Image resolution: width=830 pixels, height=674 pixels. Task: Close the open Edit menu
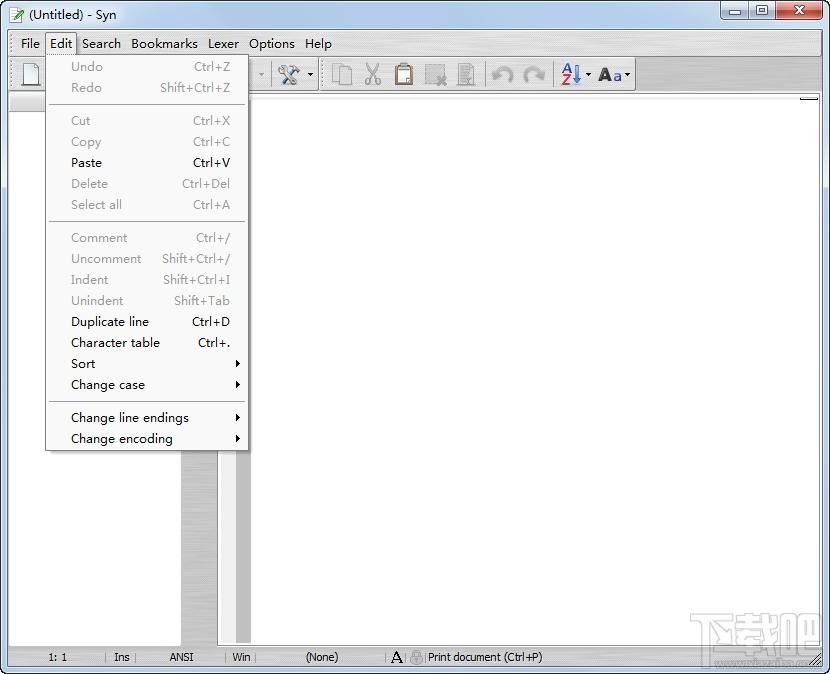61,43
